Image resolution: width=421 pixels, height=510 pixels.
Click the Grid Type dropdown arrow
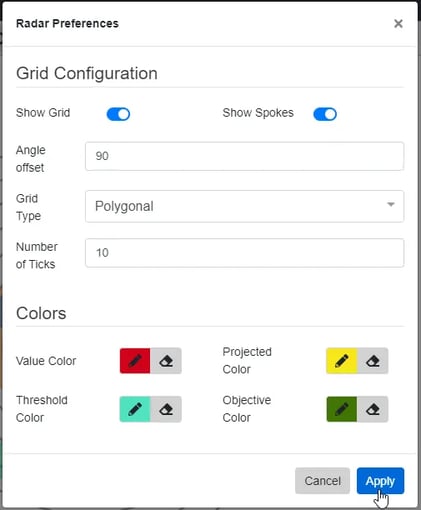click(x=391, y=204)
